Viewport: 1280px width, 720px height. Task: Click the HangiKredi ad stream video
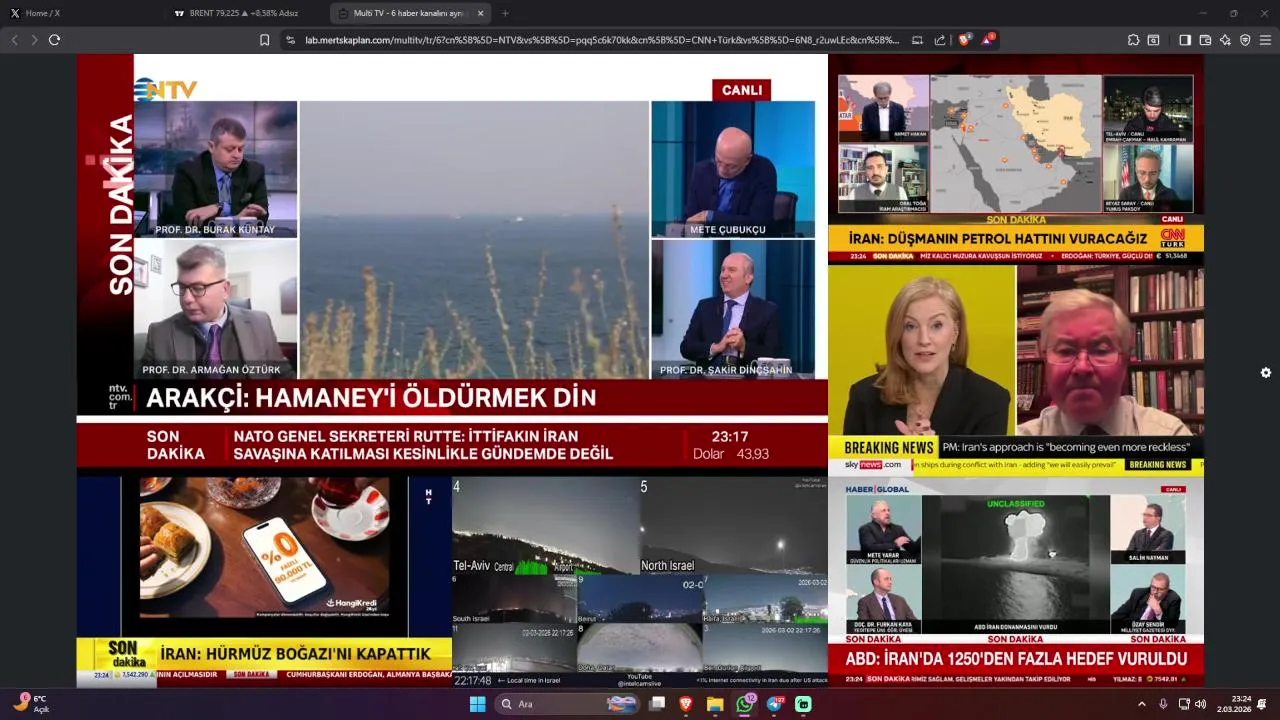[264, 581]
